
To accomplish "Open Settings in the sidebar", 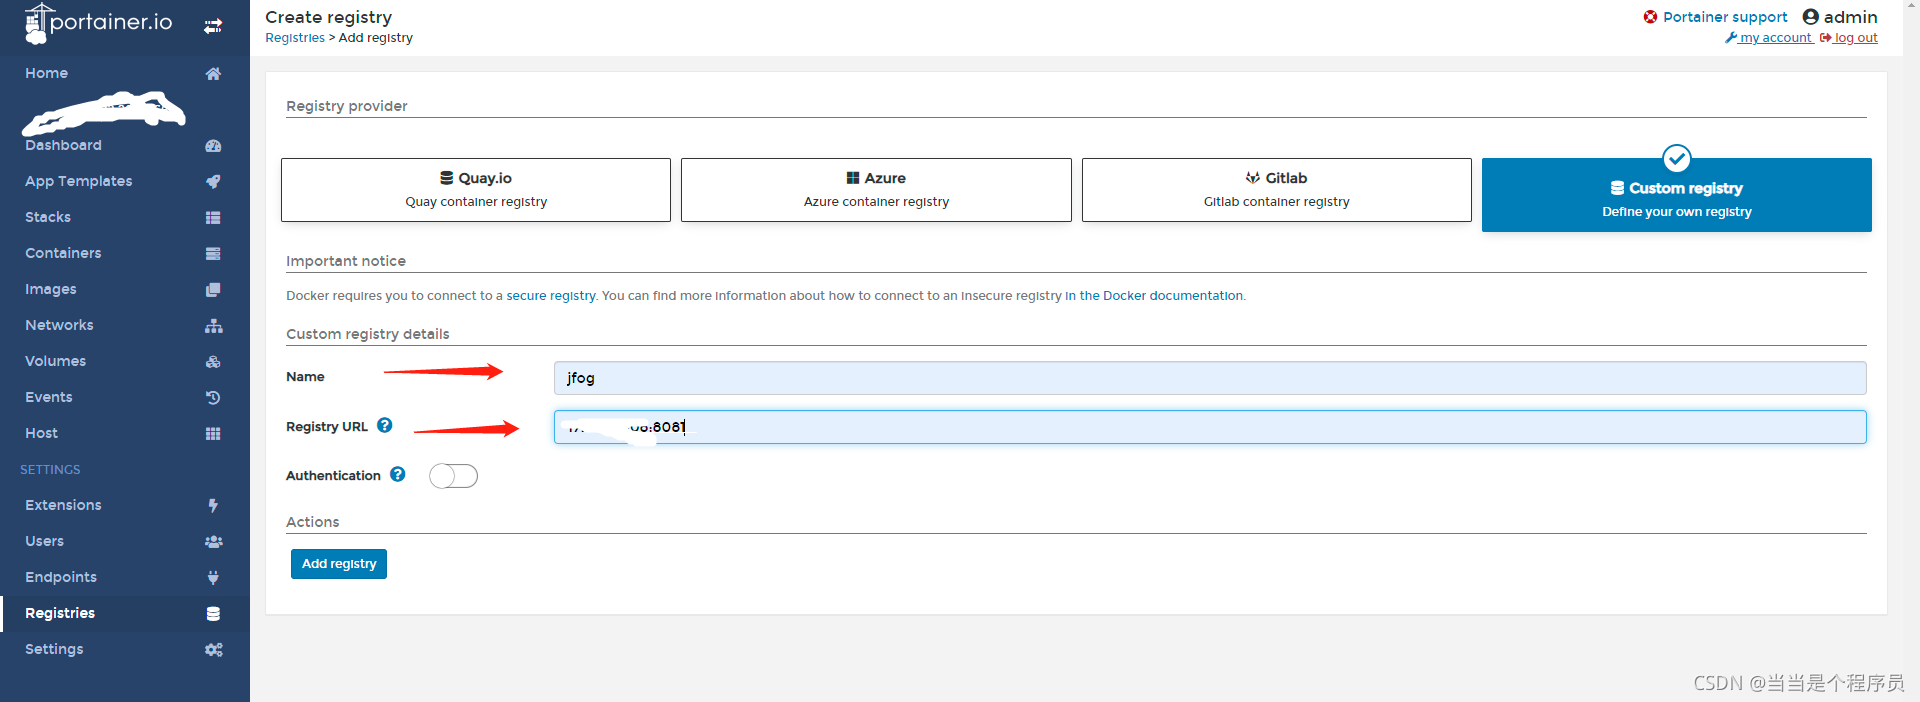I will coord(125,649).
